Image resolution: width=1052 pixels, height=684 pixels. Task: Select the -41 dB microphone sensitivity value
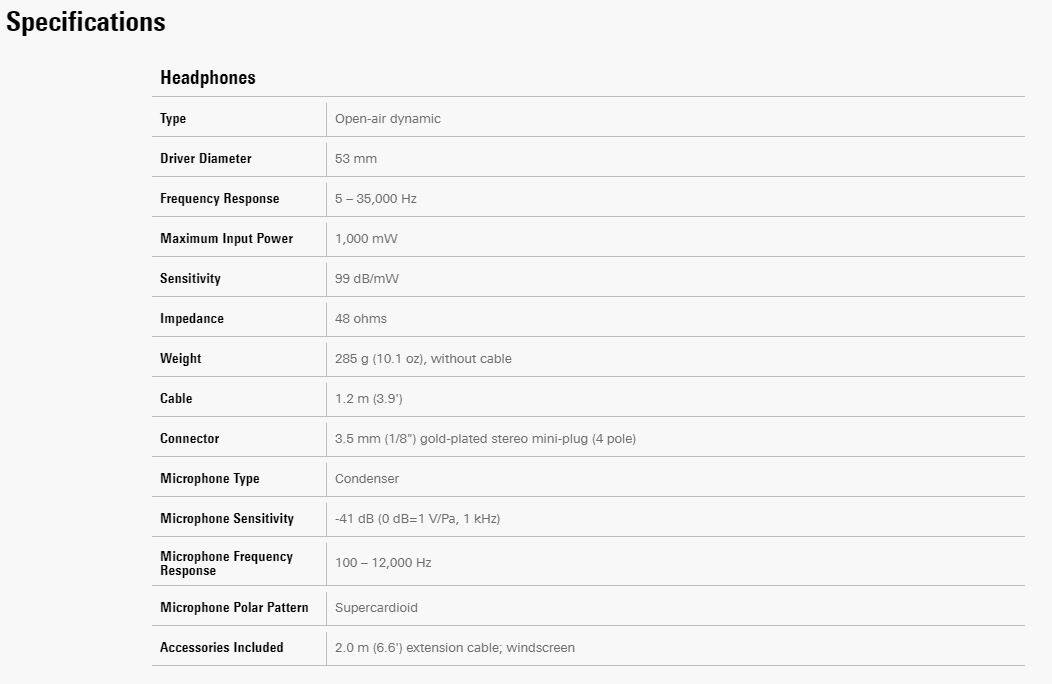click(x=417, y=519)
